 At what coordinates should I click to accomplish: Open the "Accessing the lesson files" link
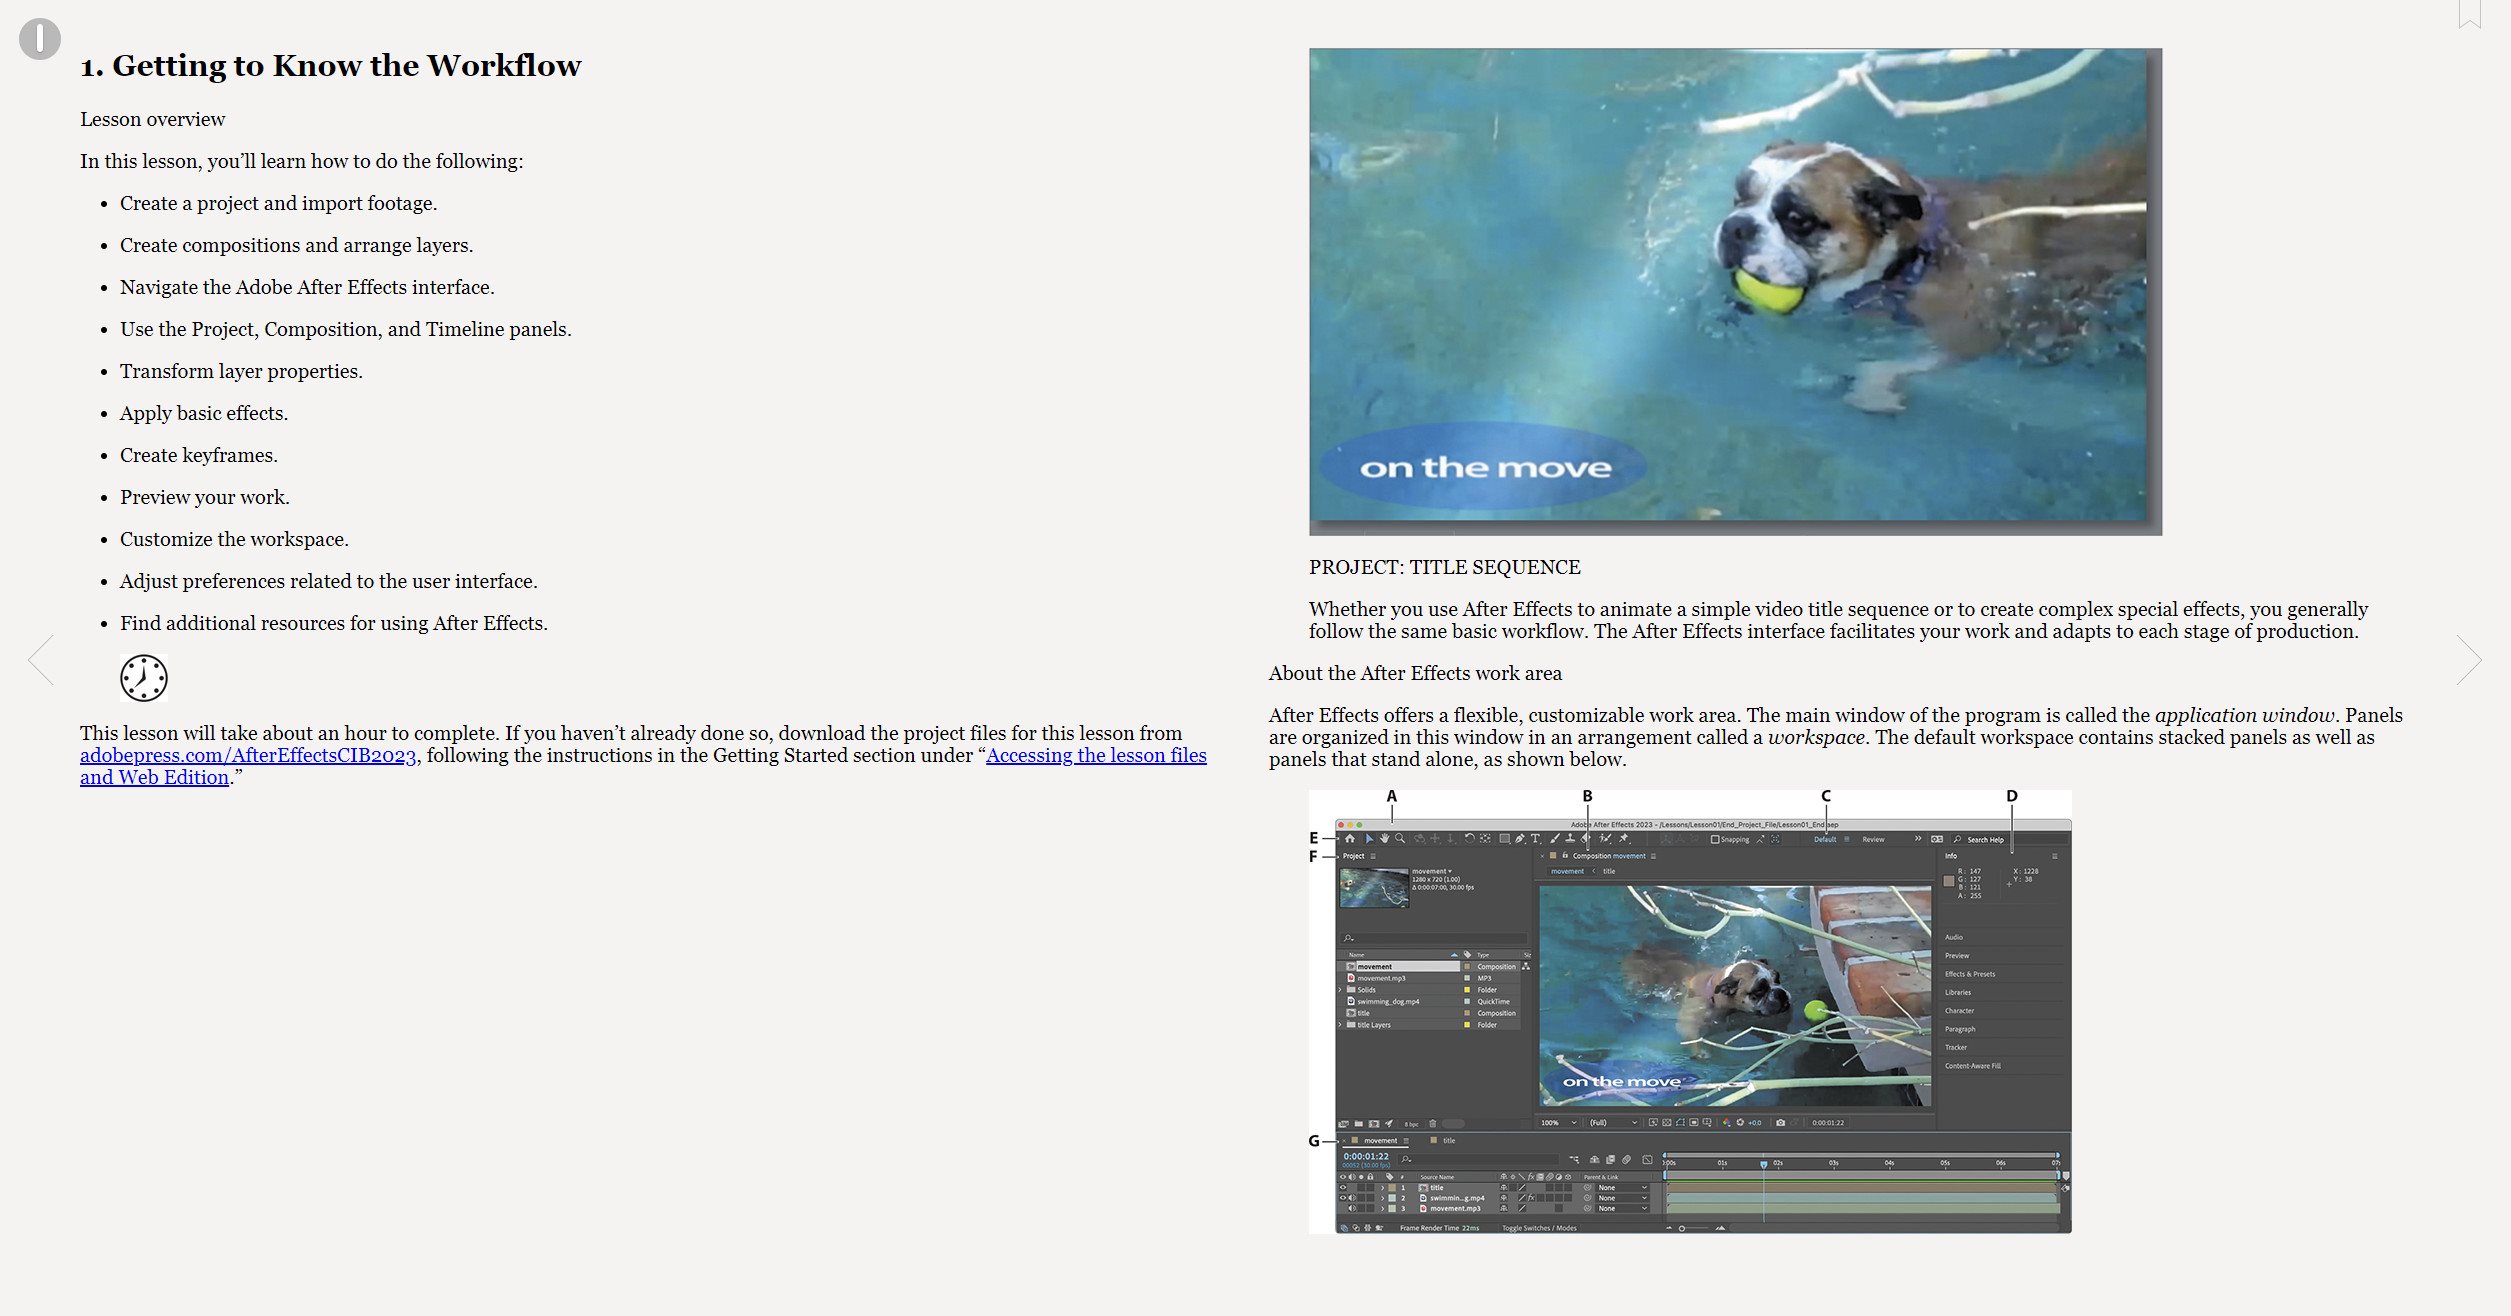[x=1096, y=756]
